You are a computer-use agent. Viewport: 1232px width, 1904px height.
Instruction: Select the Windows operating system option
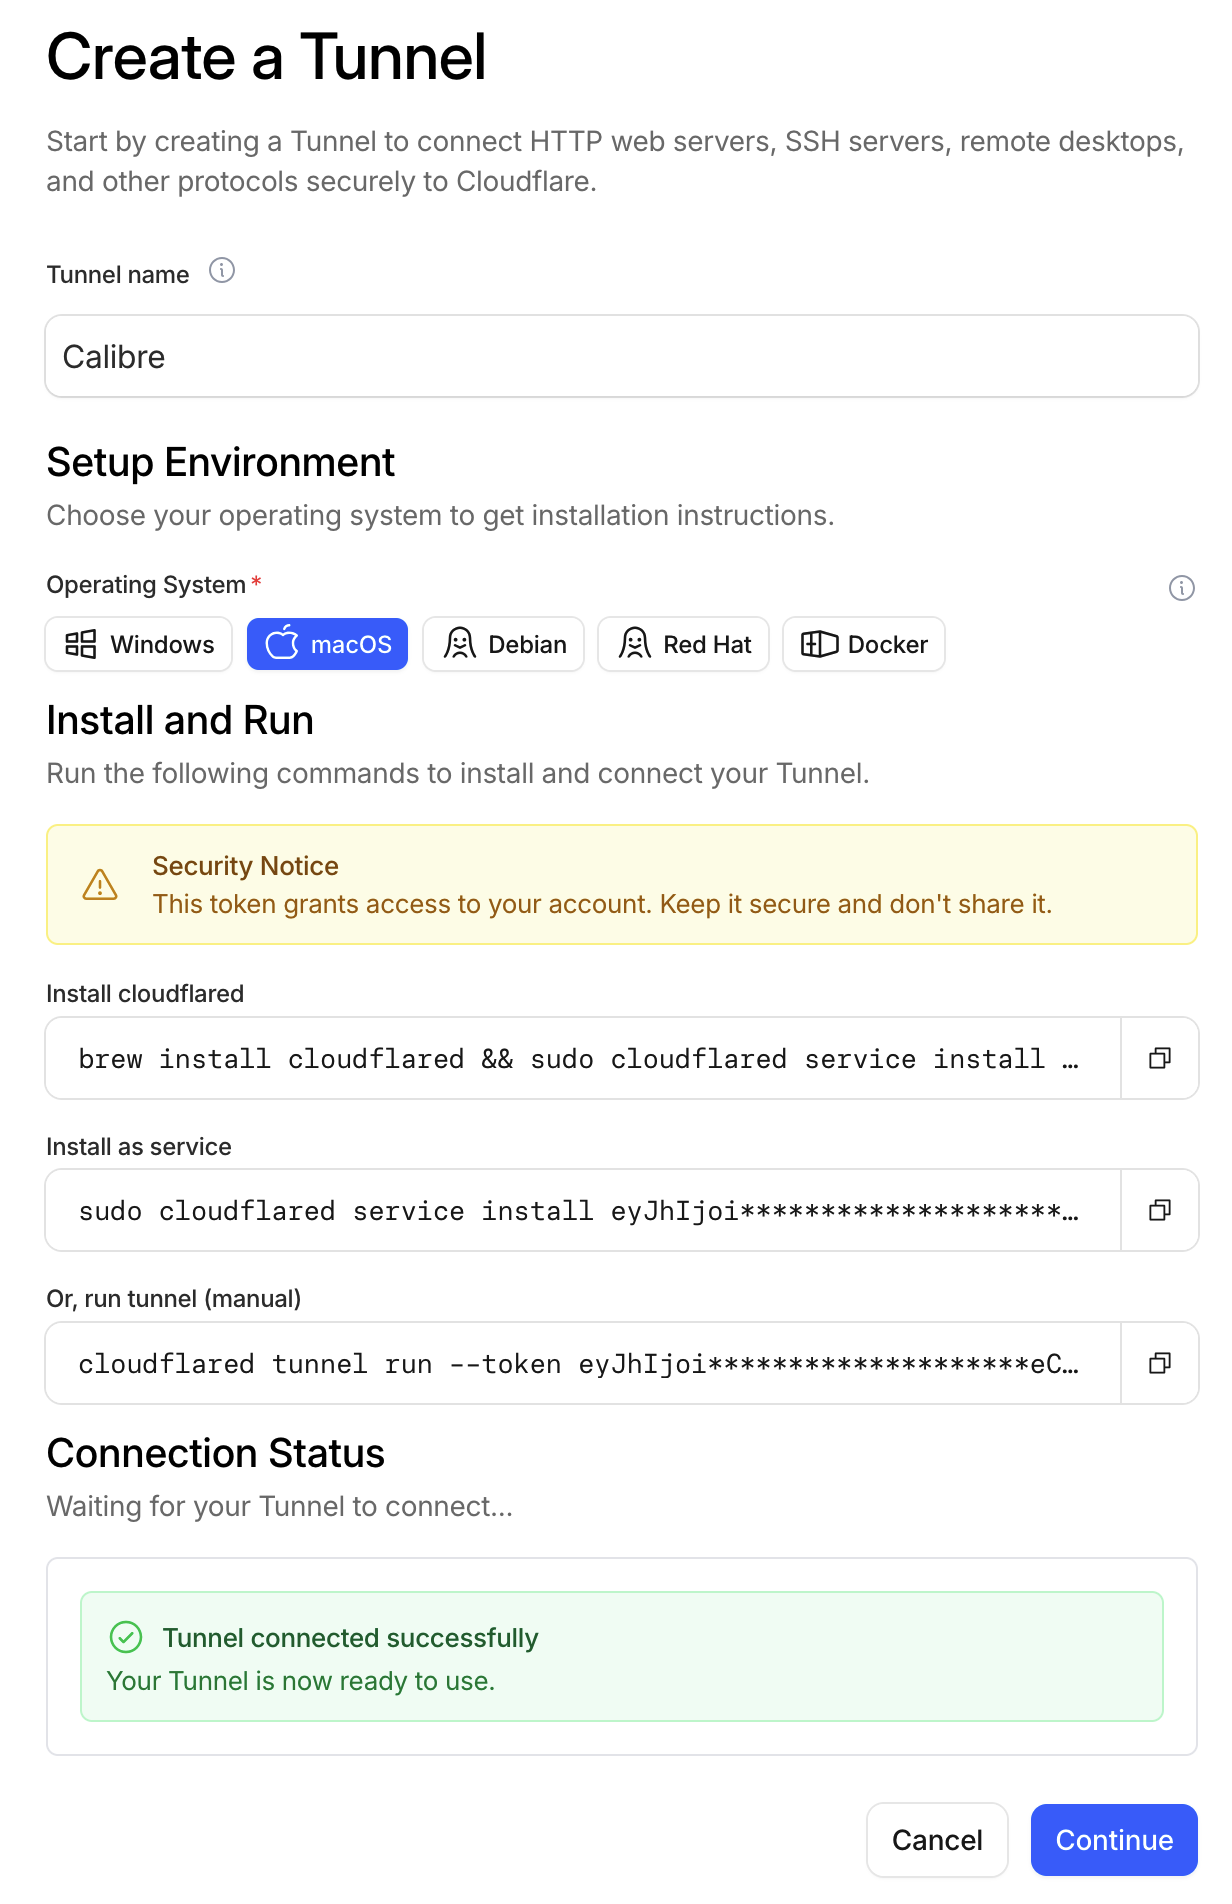pyautogui.click(x=139, y=644)
